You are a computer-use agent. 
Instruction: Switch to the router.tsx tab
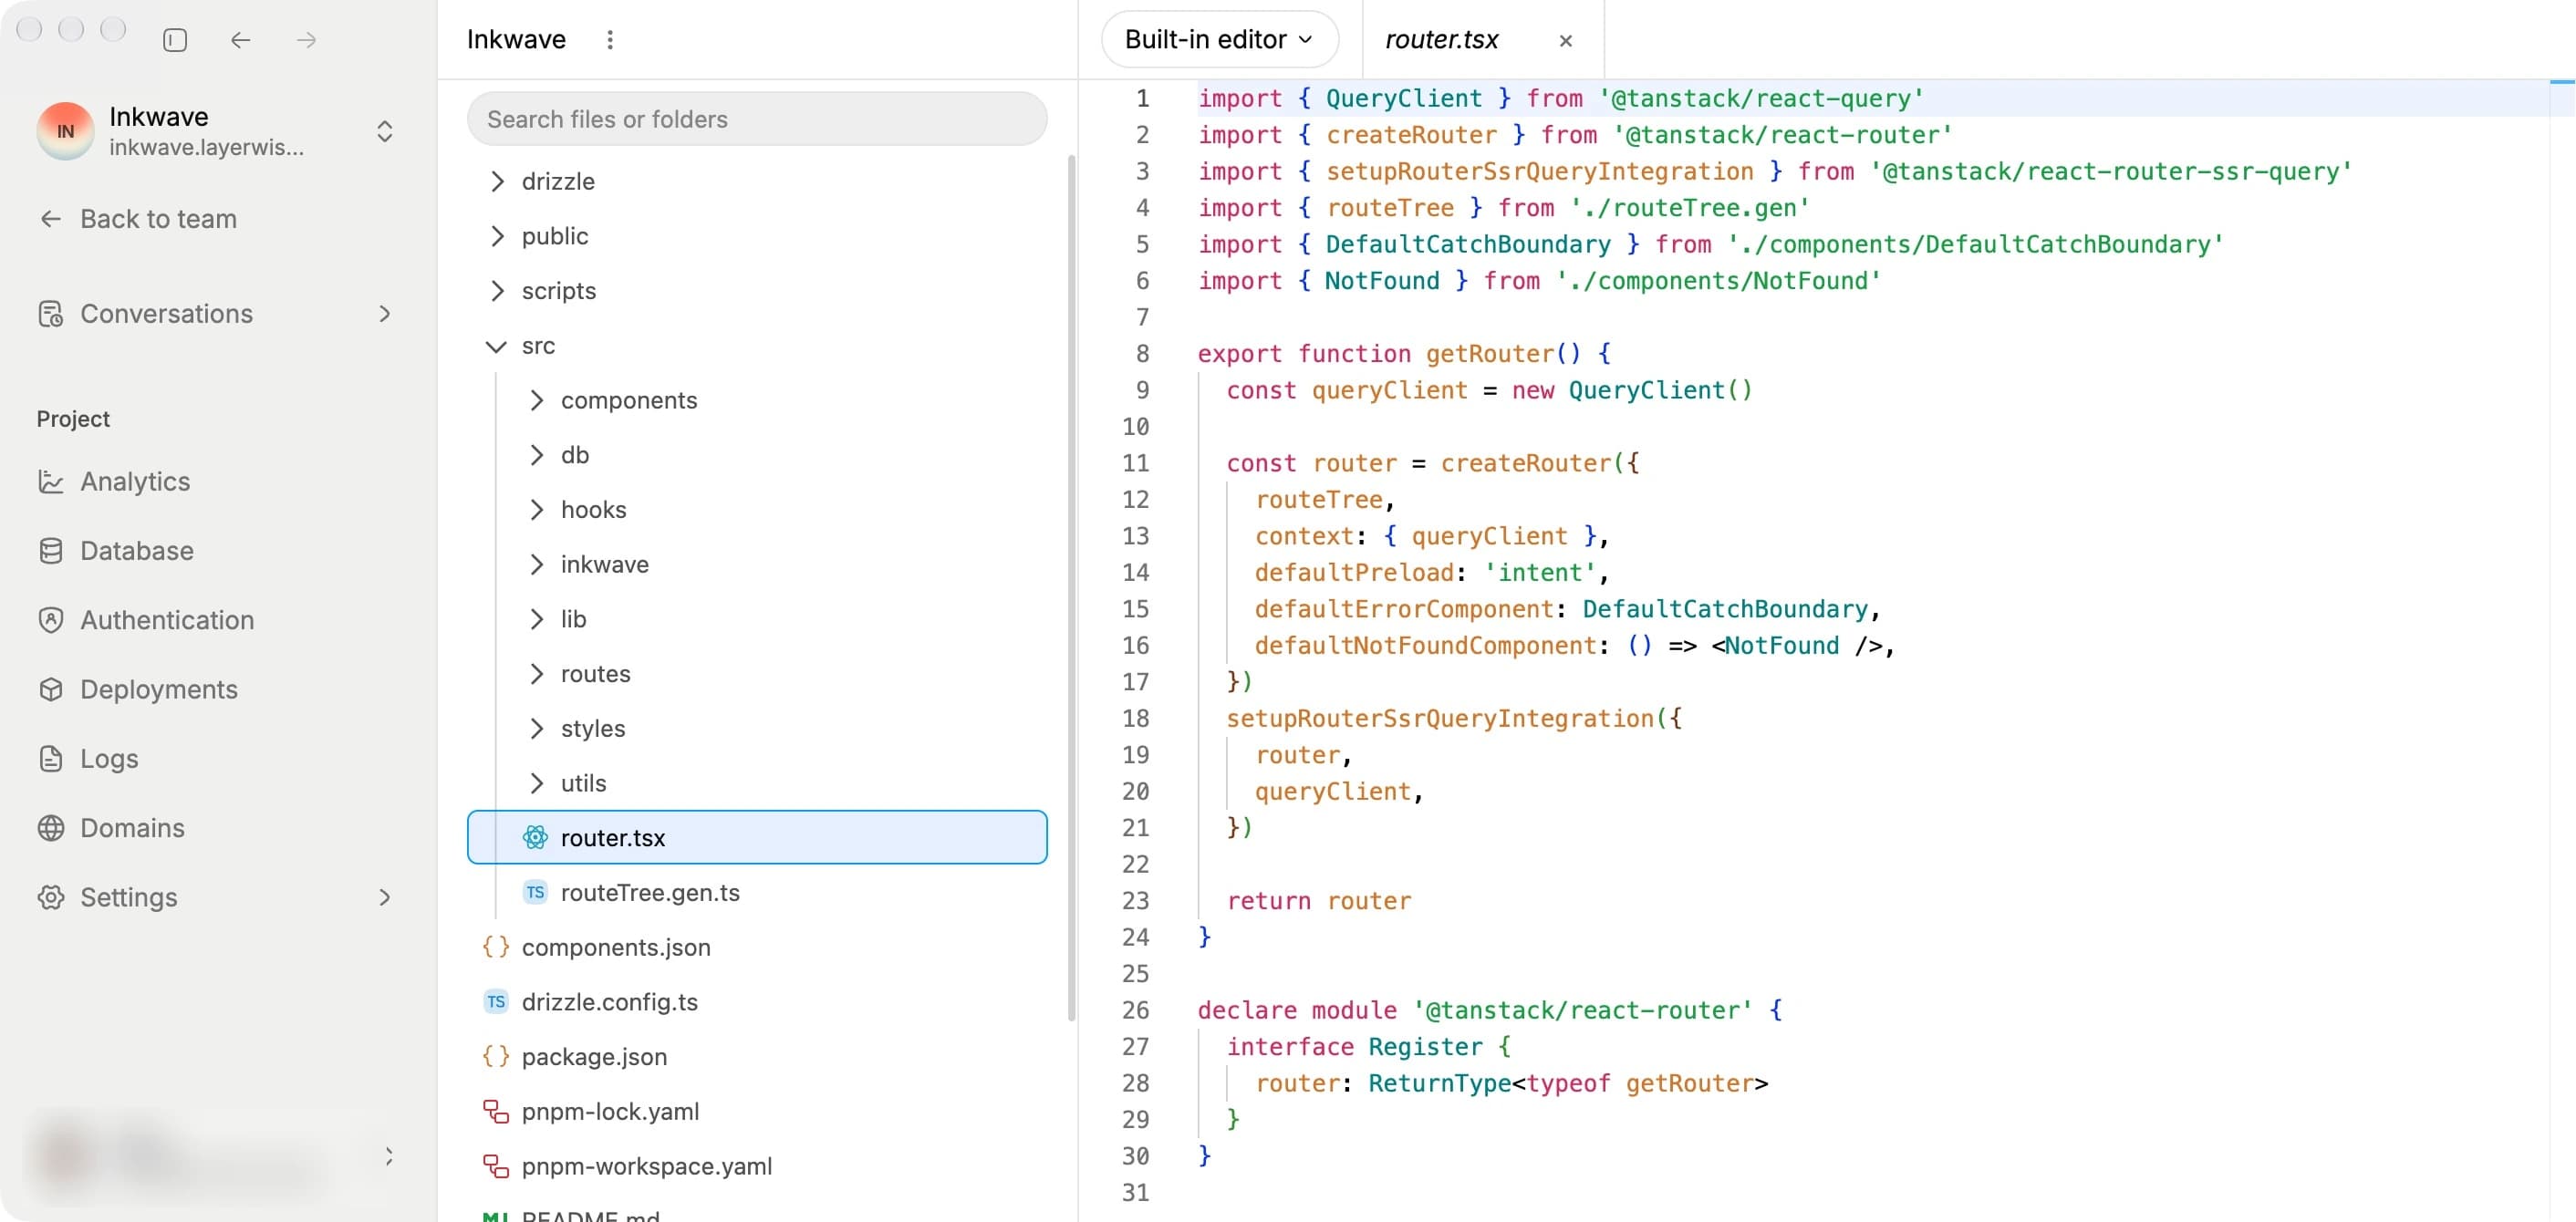pos(1441,40)
